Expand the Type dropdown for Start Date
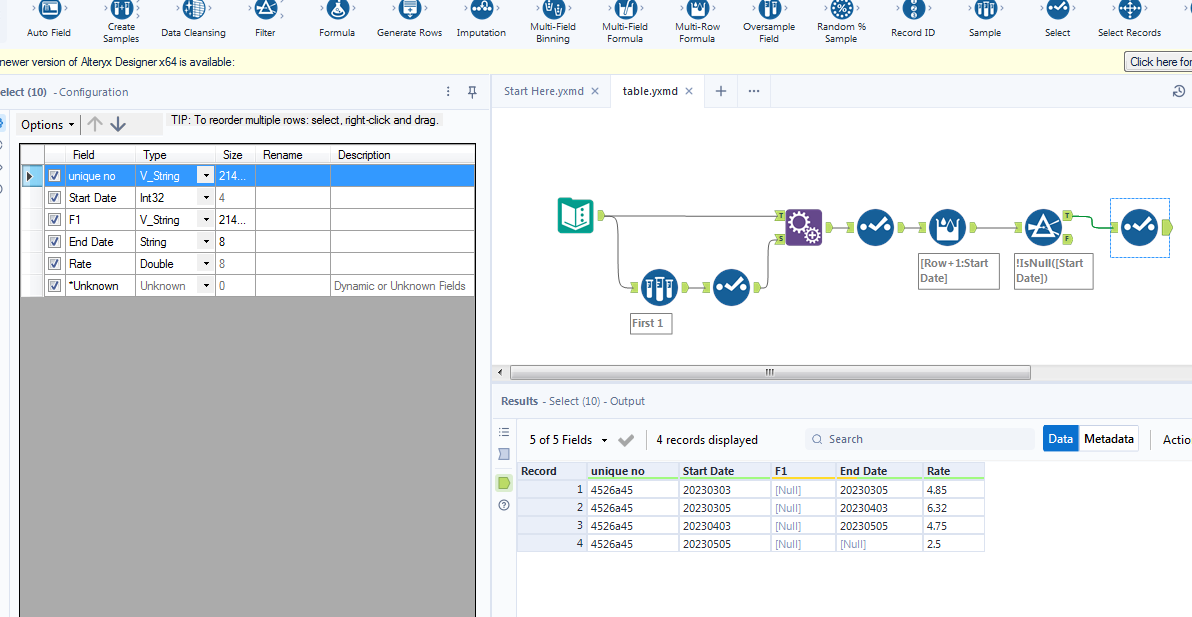This screenshot has width=1192, height=617. point(206,198)
